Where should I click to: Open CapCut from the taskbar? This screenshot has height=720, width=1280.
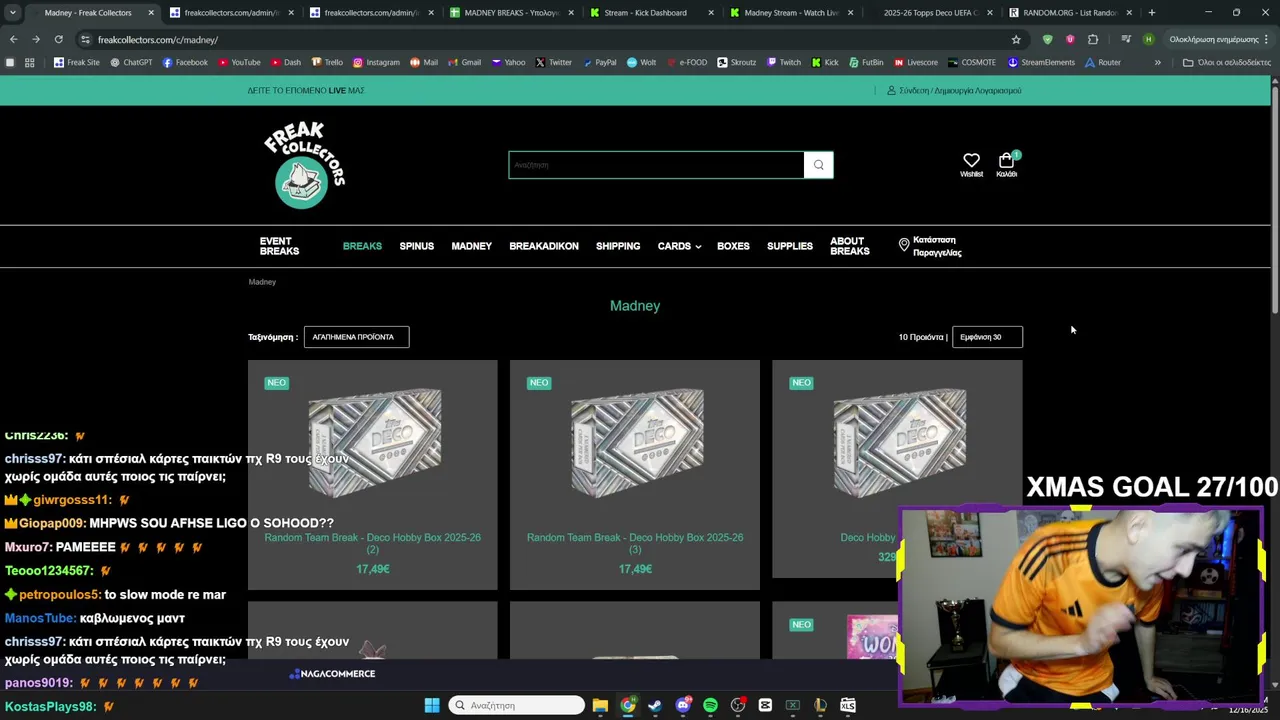click(765, 705)
